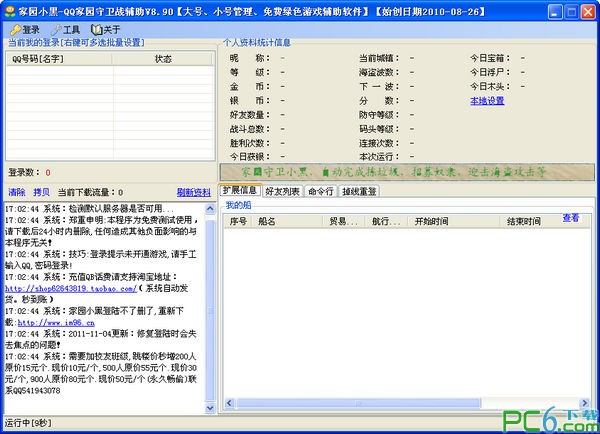Switch to the 掉线重登 tab

click(359, 191)
